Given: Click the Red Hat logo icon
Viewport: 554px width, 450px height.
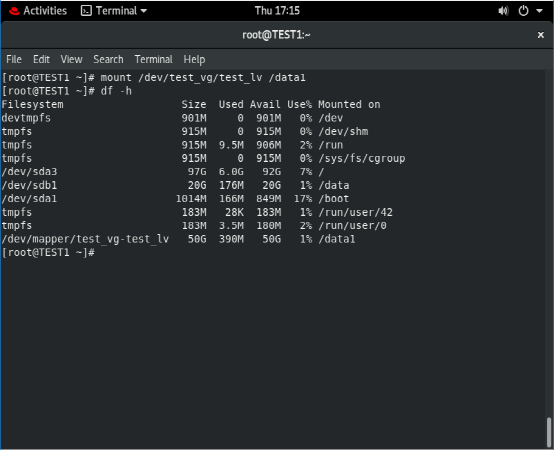Looking at the screenshot, I should point(14,11).
